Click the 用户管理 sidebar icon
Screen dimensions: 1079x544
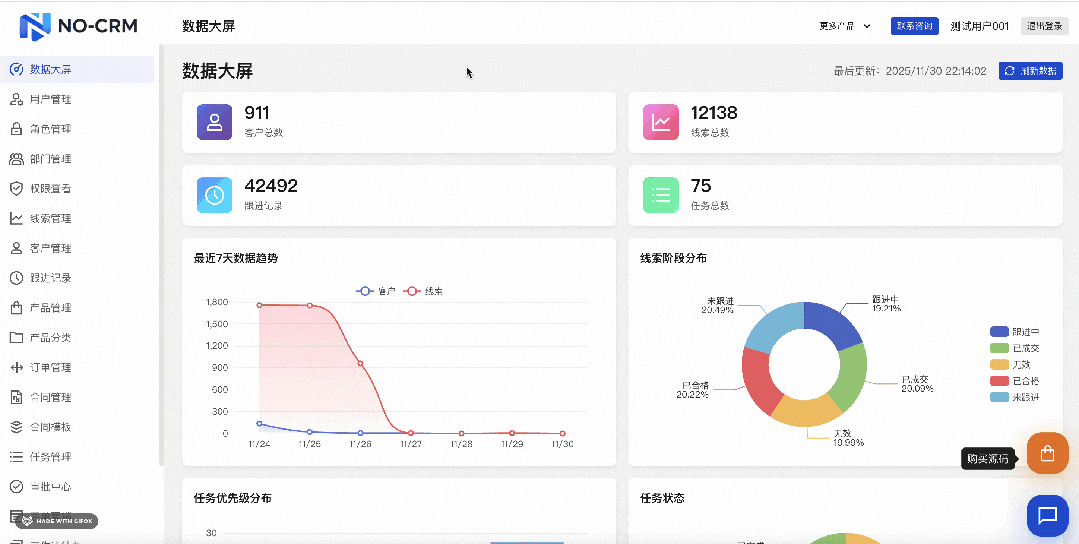(17, 100)
